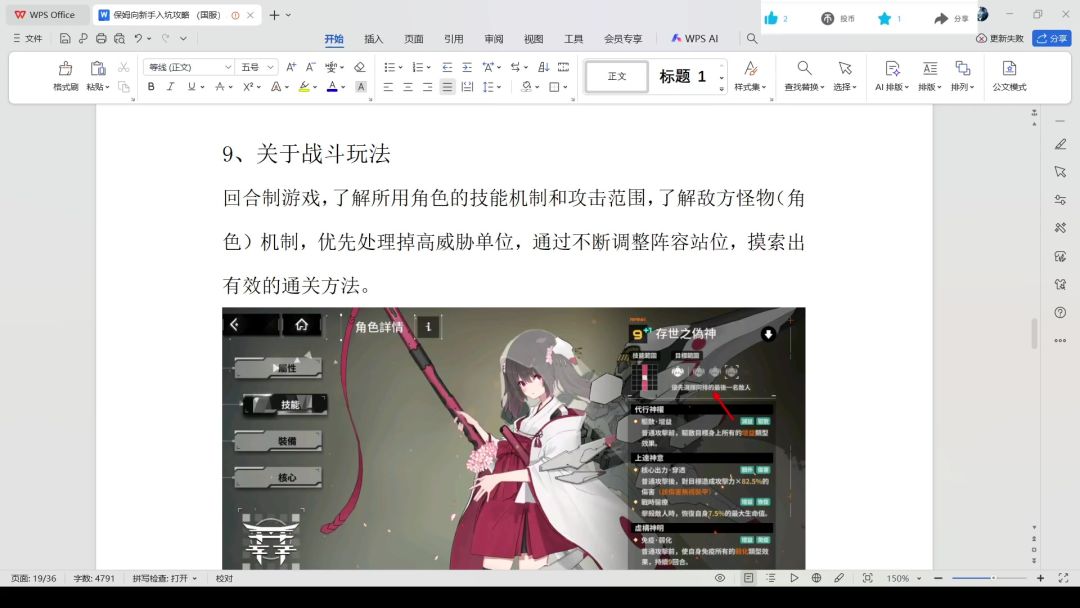1080x608 pixels.
Task: Click the game character screenshot in document
Action: coord(513,438)
